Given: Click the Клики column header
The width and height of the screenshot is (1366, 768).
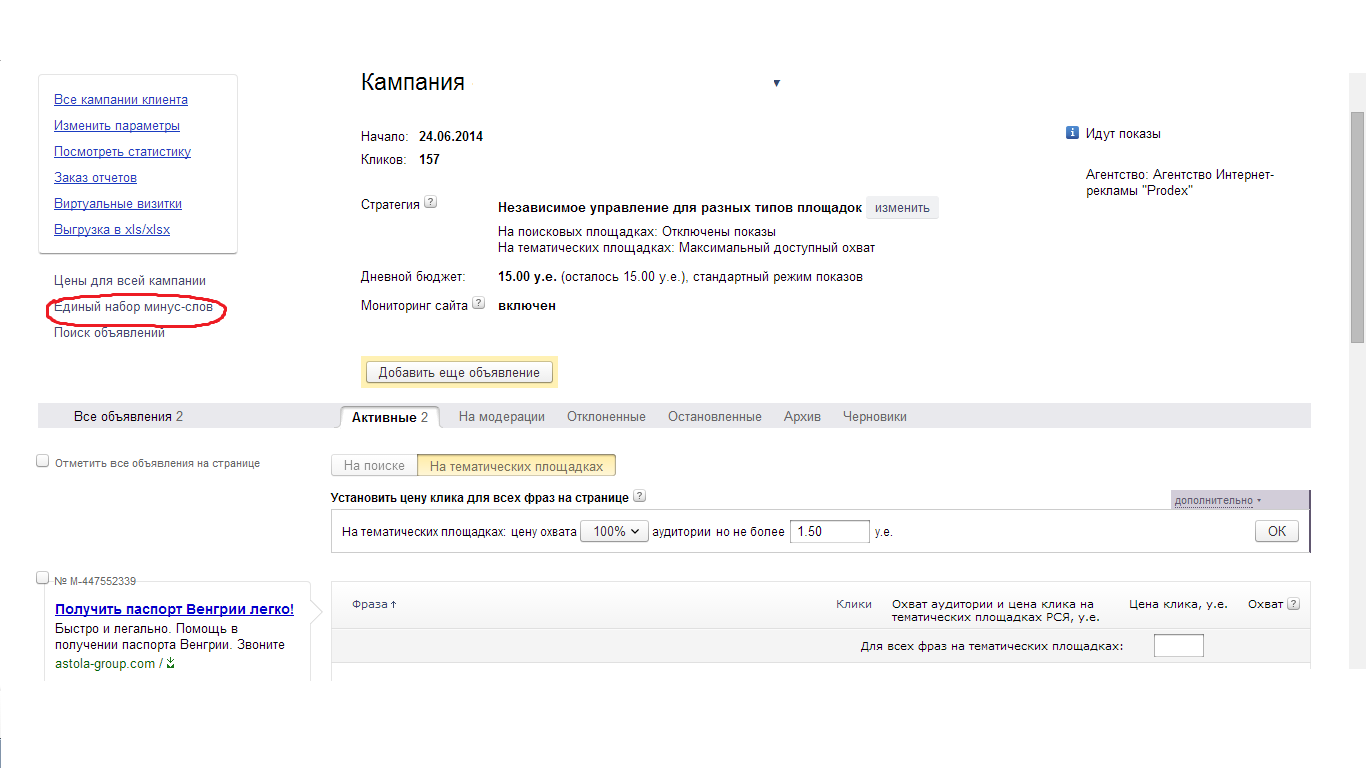Looking at the screenshot, I should (x=854, y=604).
